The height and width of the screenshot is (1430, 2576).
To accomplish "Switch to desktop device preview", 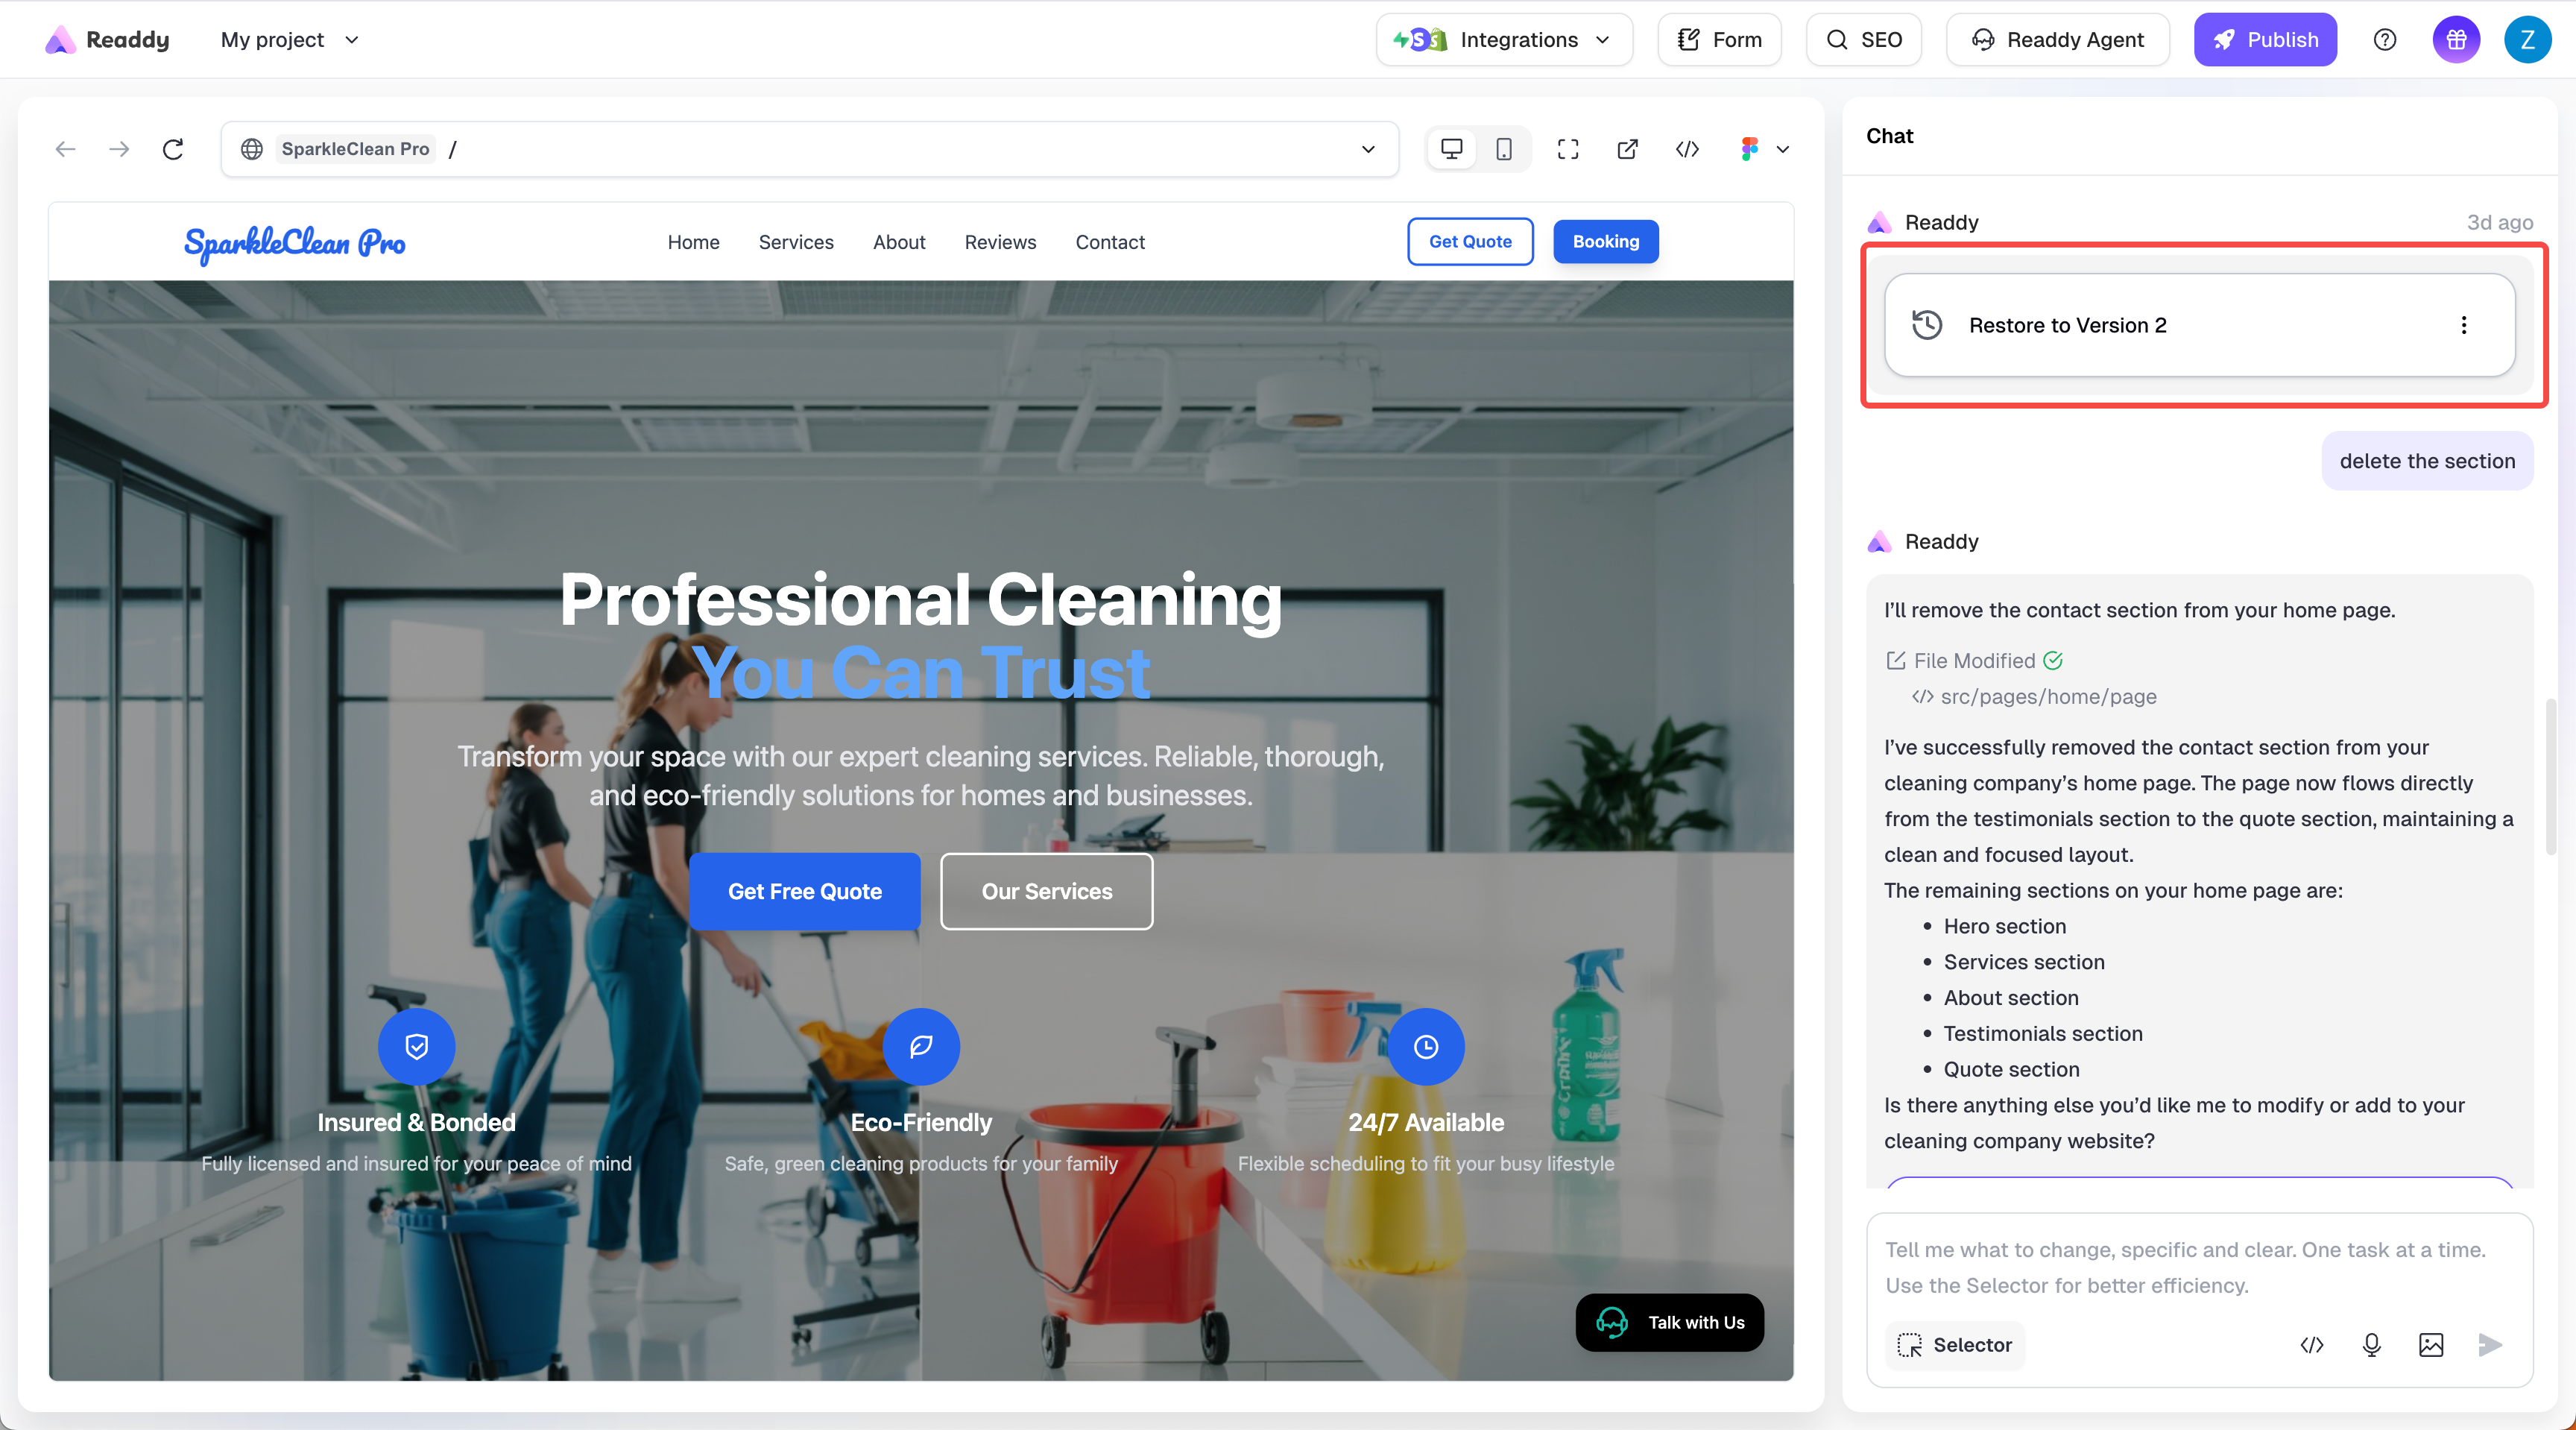I will point(1451,149).
